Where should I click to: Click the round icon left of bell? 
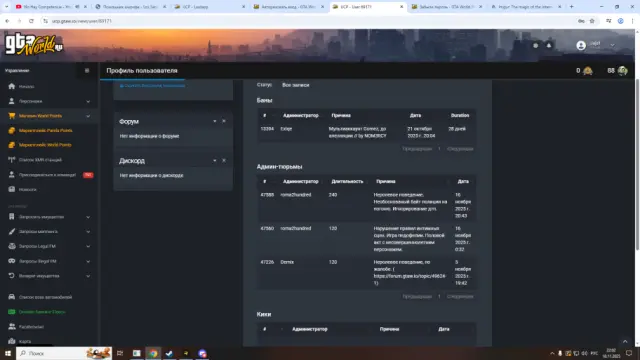[536, 45]
